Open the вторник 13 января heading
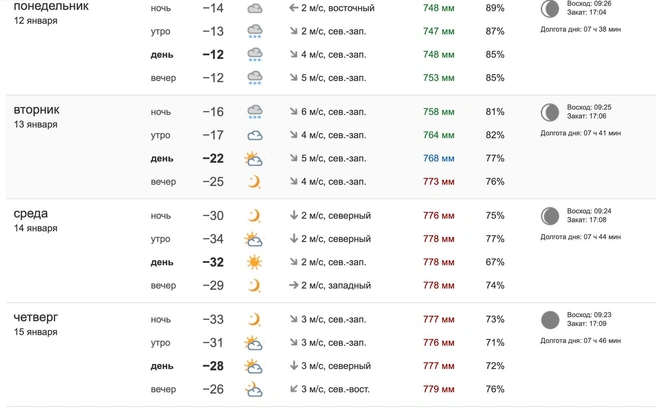Screen dimensions: 656x408 coord(36,116)
